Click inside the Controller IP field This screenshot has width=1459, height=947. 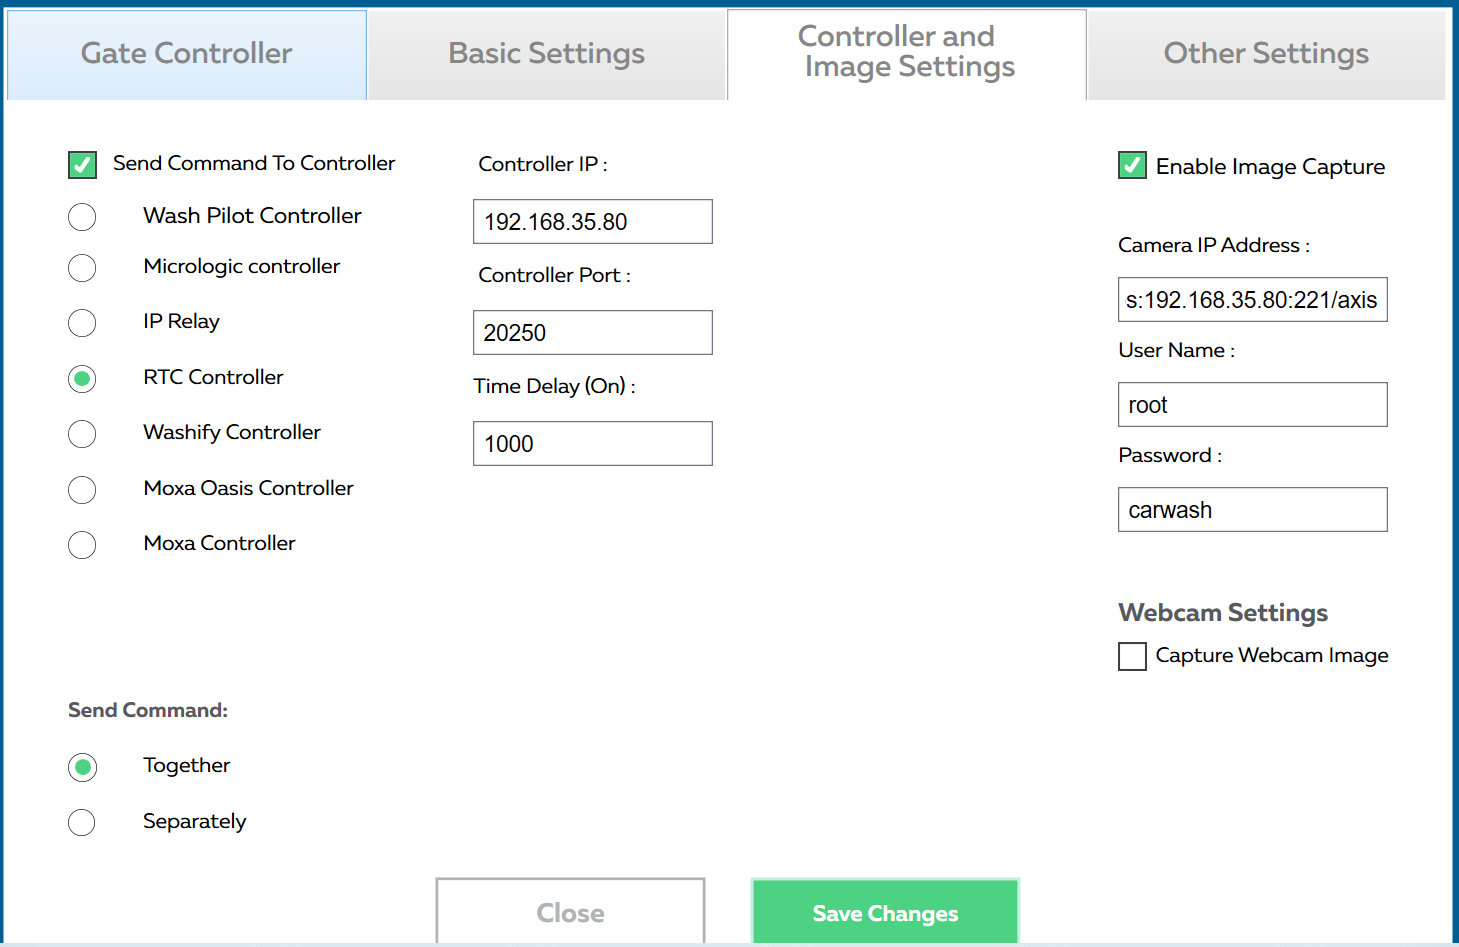[x=592, y=221]
